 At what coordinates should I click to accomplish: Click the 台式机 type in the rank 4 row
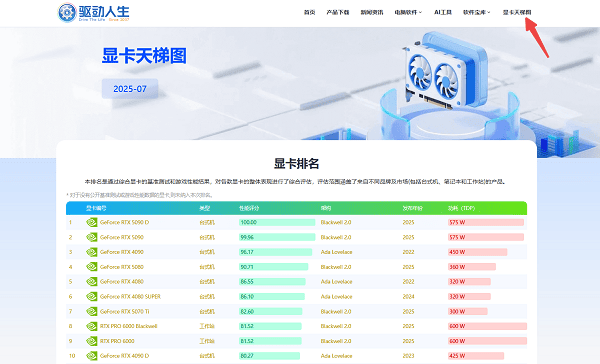(x=207, y=267)
